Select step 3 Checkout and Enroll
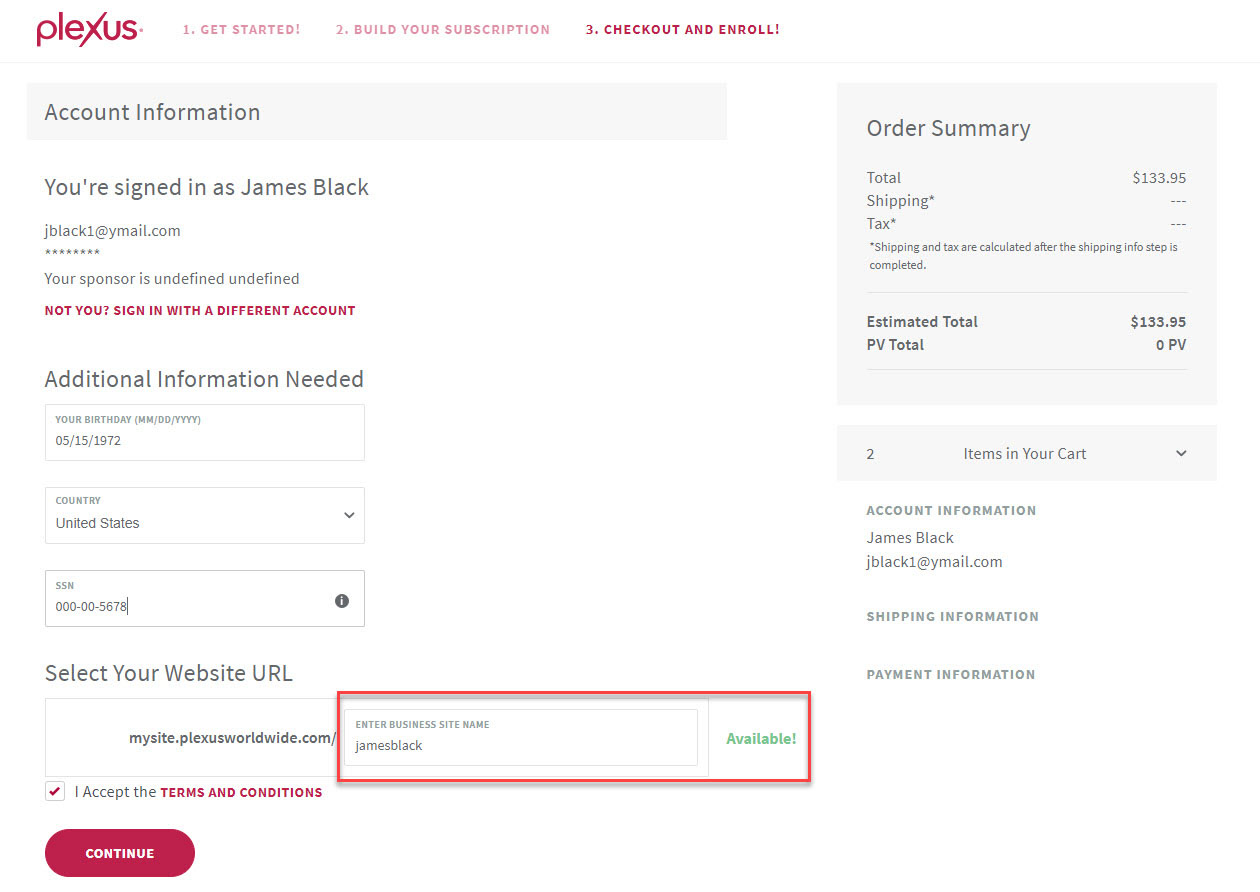Screen dimensions: 1260x892 pyautogui.click(x=683, y=30)
